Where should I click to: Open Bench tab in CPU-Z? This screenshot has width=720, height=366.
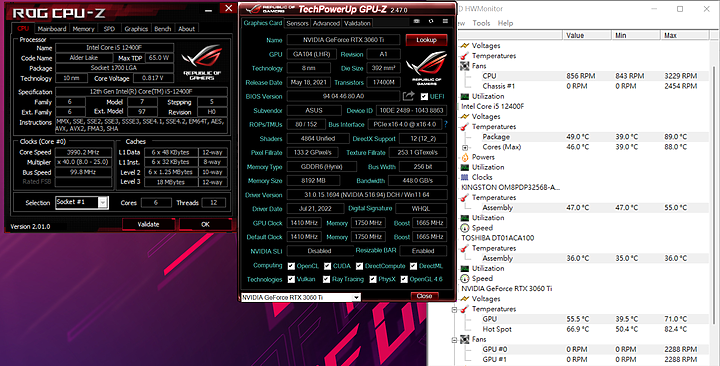tap(163, 28)
